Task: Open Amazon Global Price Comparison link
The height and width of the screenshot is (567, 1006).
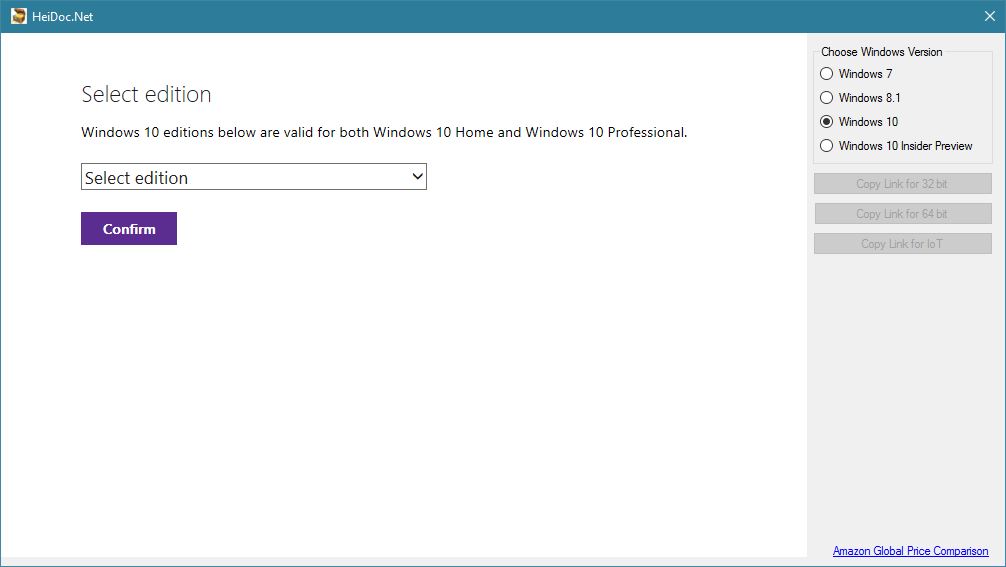Action: (910, 551)
